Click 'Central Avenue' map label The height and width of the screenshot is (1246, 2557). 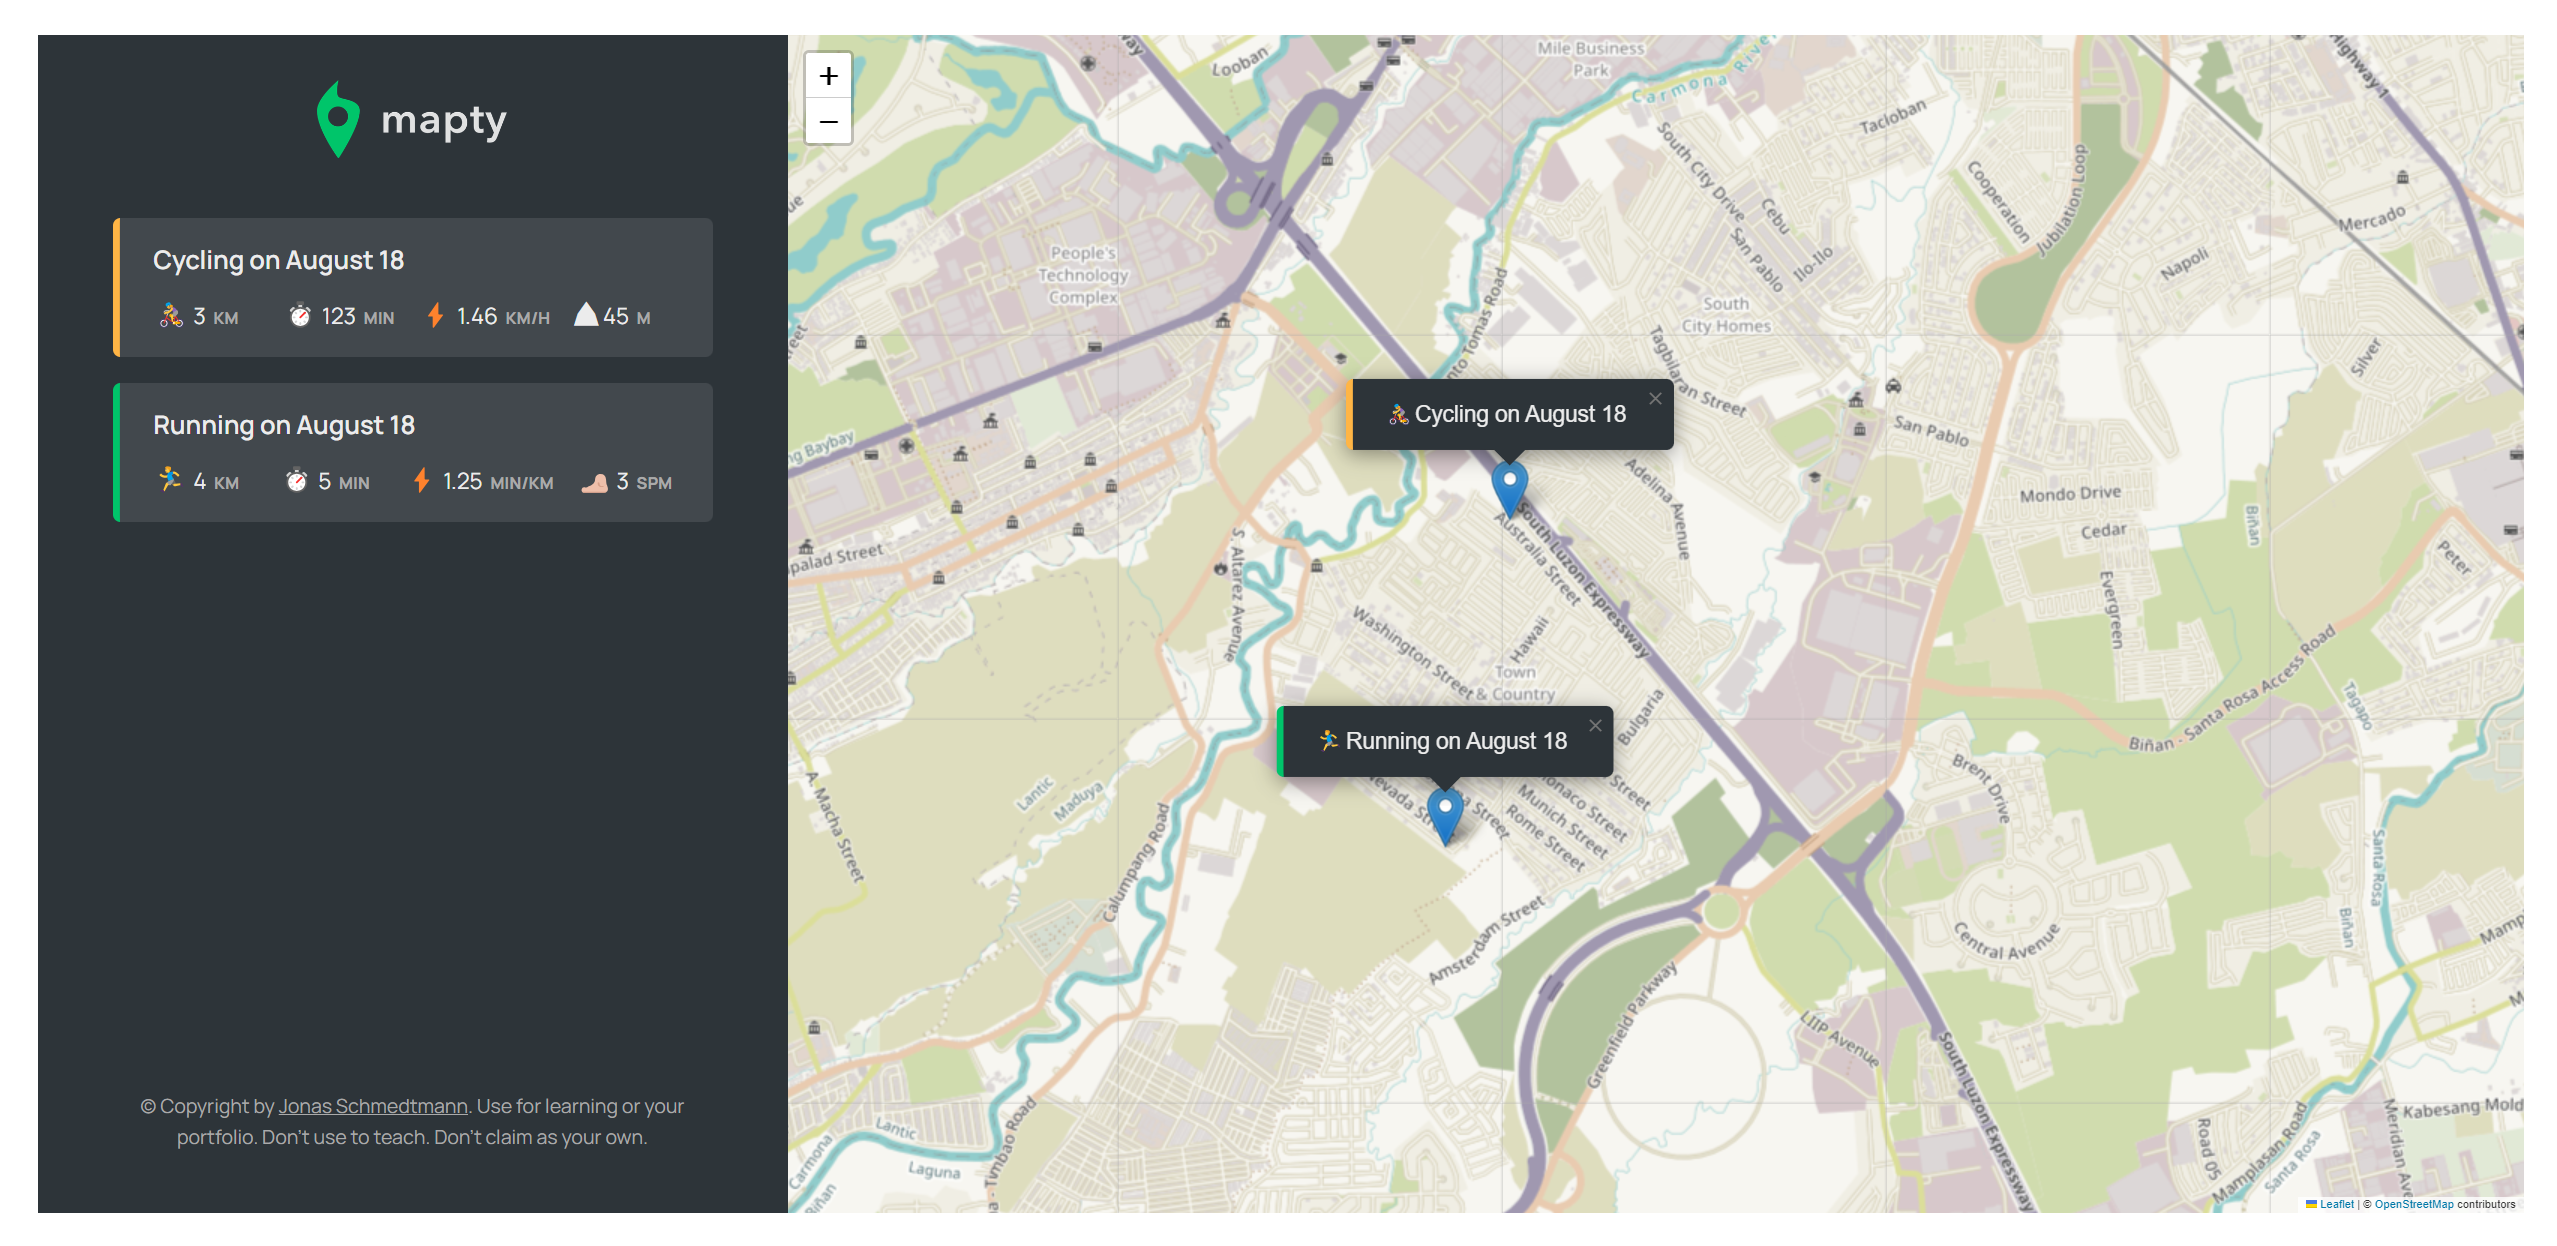tap(2006, 943)
